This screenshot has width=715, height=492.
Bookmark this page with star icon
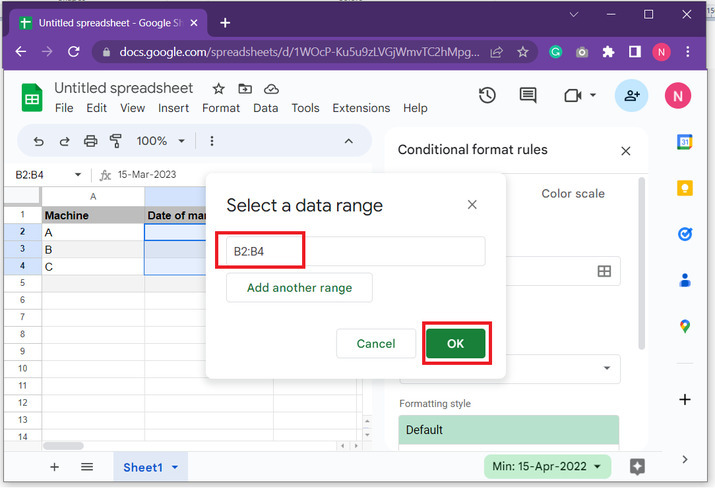click(523, 52)
